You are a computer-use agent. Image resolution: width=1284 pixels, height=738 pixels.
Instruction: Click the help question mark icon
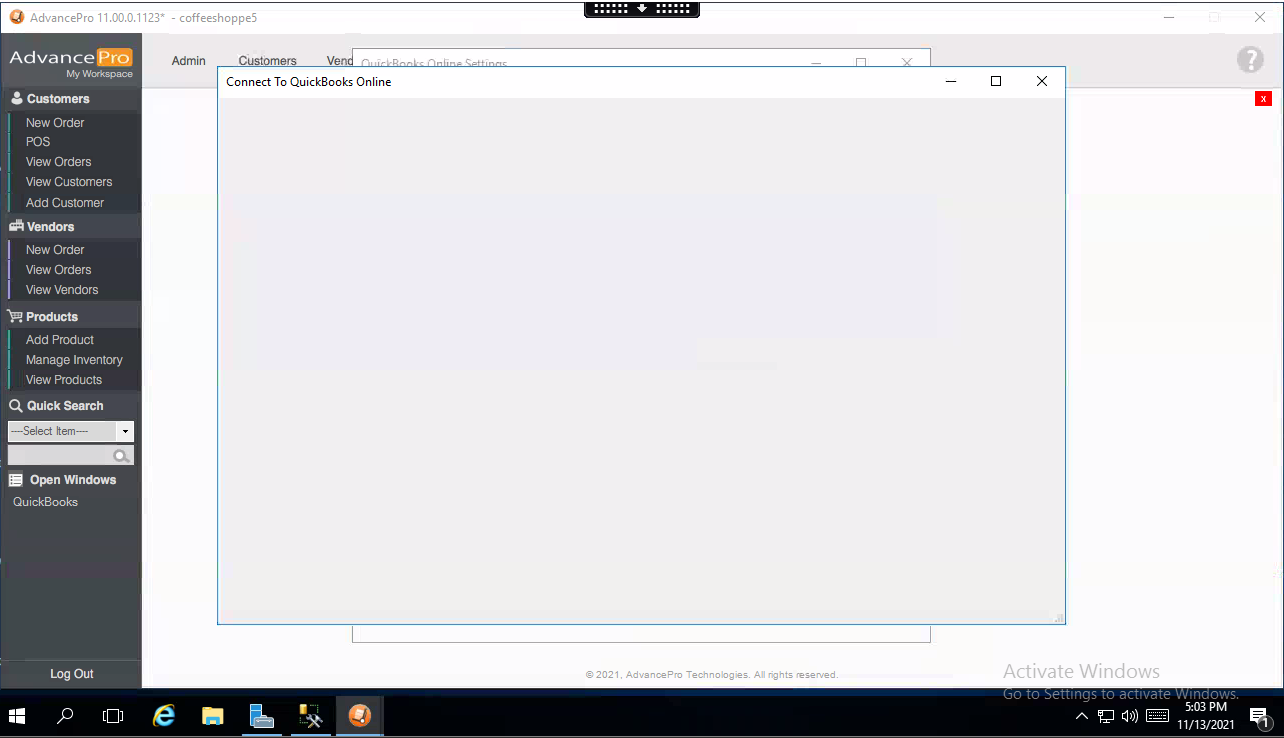pos(1250,60)
